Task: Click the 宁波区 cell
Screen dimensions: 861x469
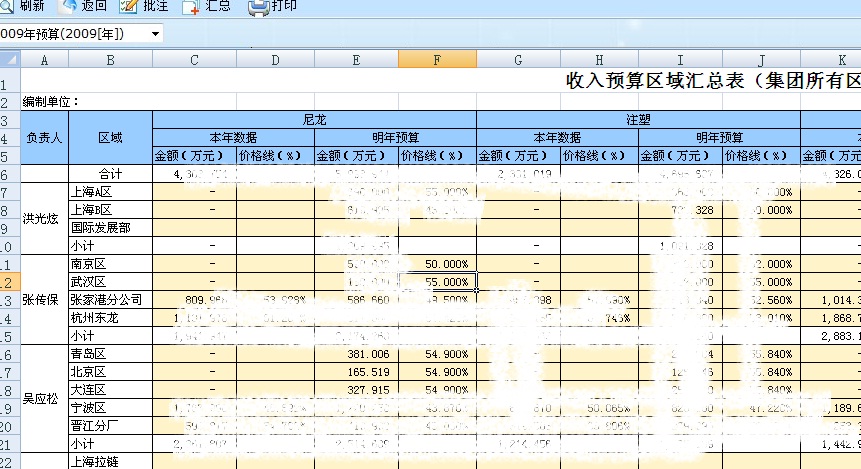Action: pyautogui.click(x=110, y=408)
